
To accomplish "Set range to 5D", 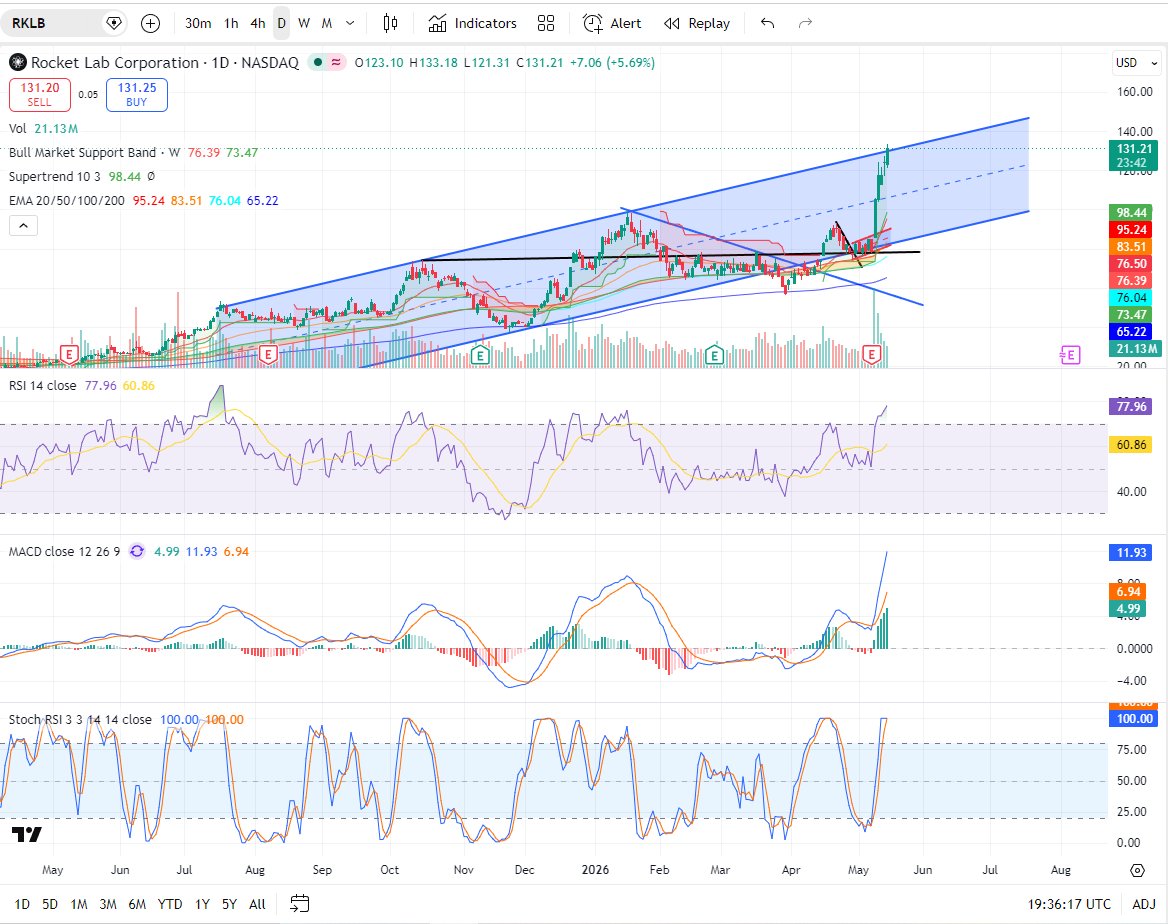I will 50,904.
